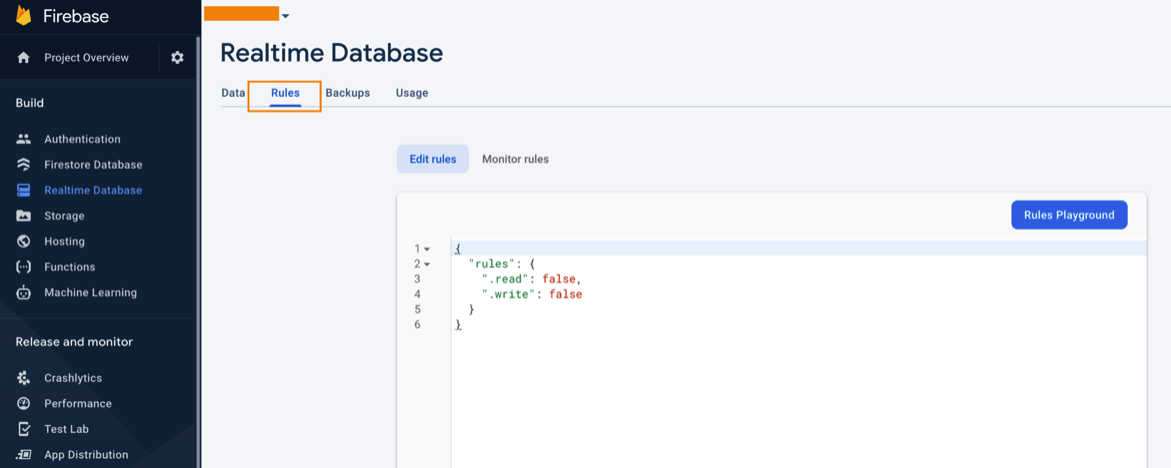
Task: Click the Firebase flame logo
Action: tap(24, 16)
